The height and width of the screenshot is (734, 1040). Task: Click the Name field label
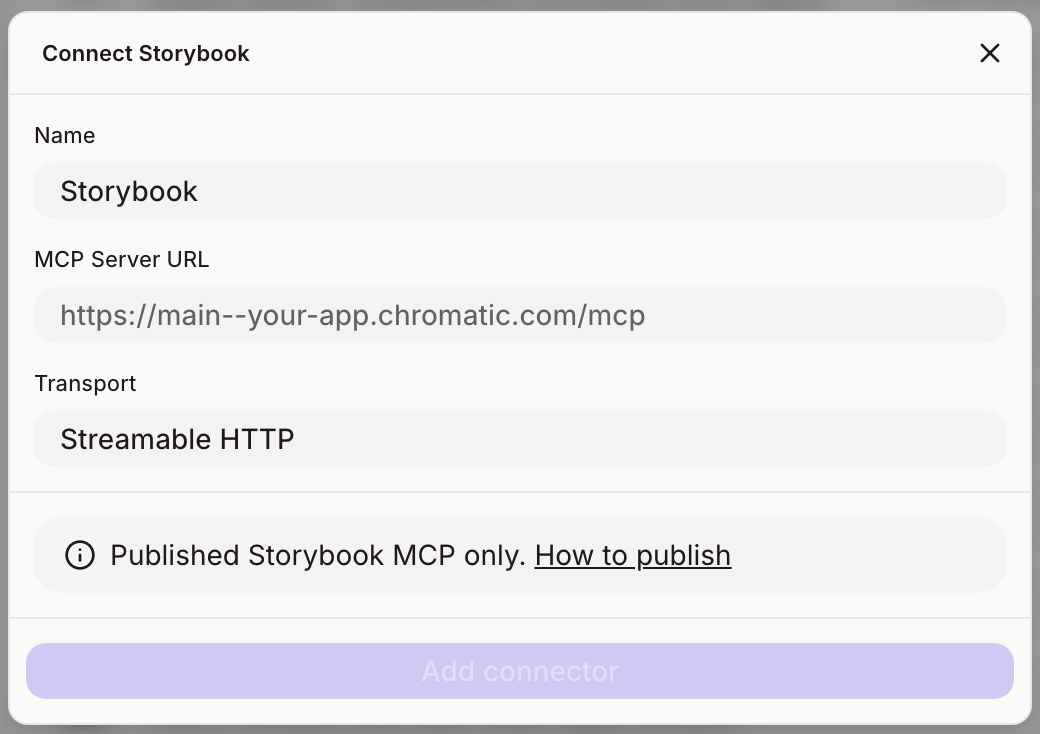(x=65, y=135)
